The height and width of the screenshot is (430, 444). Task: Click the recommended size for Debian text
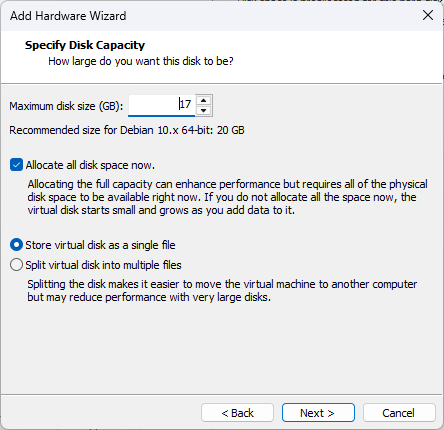tap(127, 130)
